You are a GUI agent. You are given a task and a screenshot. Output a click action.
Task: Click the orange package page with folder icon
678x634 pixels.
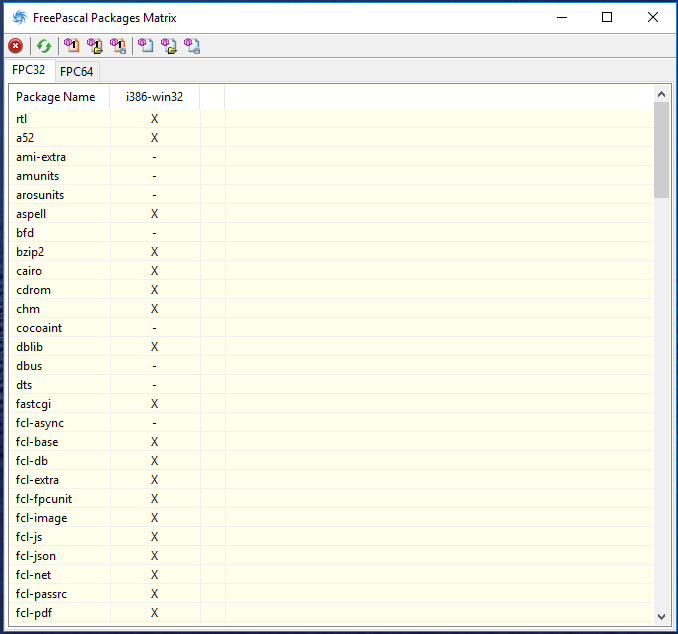tap(95, 45)
